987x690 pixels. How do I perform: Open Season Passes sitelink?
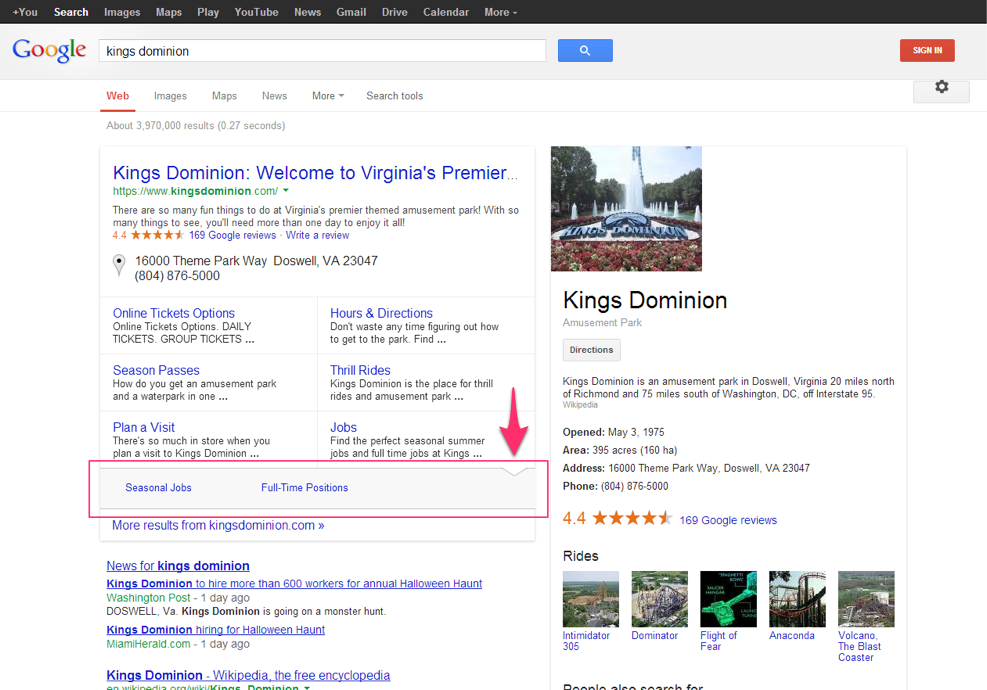156,370
